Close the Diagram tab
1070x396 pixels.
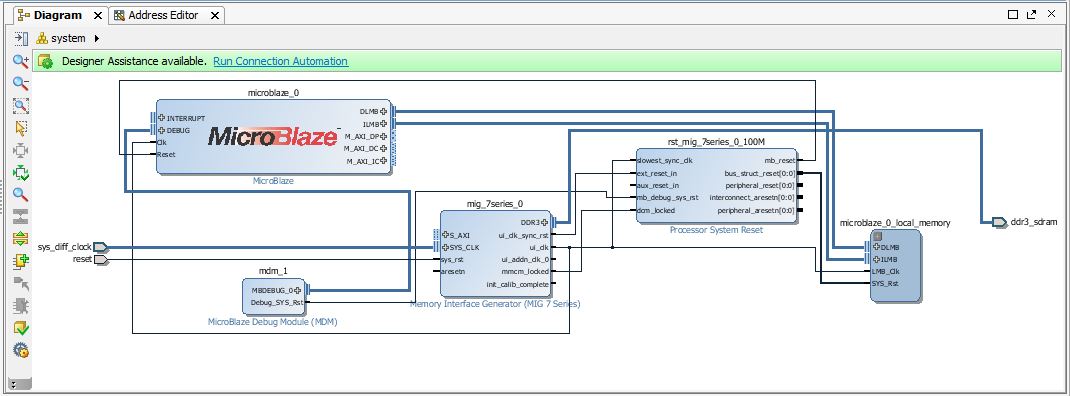98,15
